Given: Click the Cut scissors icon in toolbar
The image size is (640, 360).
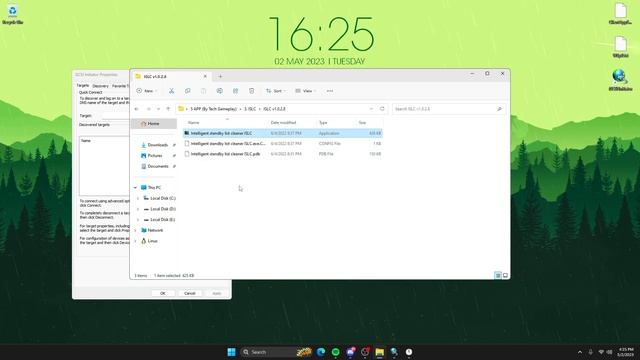Looking at the screenshot, I should 171,91.
